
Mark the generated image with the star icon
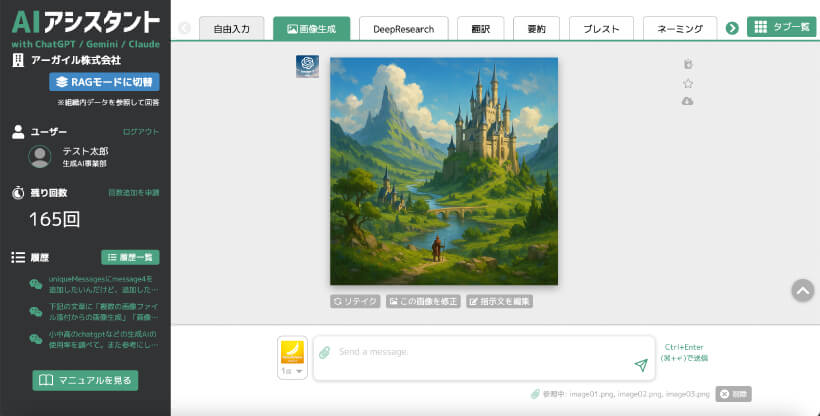[x=688, y=83]
